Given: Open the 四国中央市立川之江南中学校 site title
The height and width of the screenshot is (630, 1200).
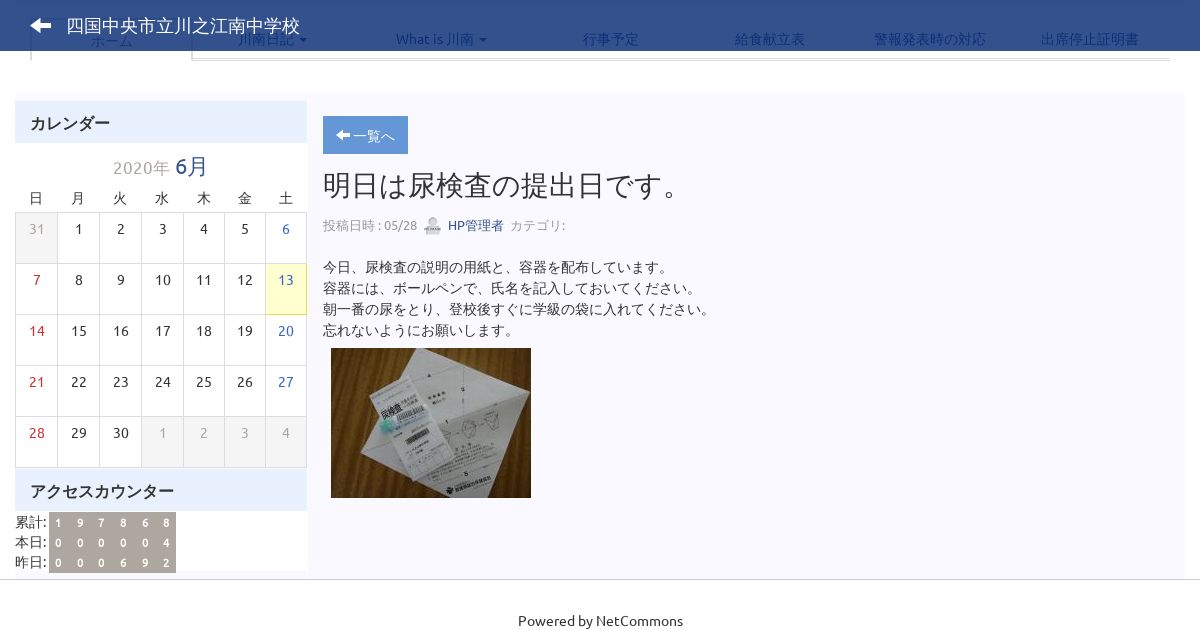Looking at the screenshot, I should (x=183, y=26).
